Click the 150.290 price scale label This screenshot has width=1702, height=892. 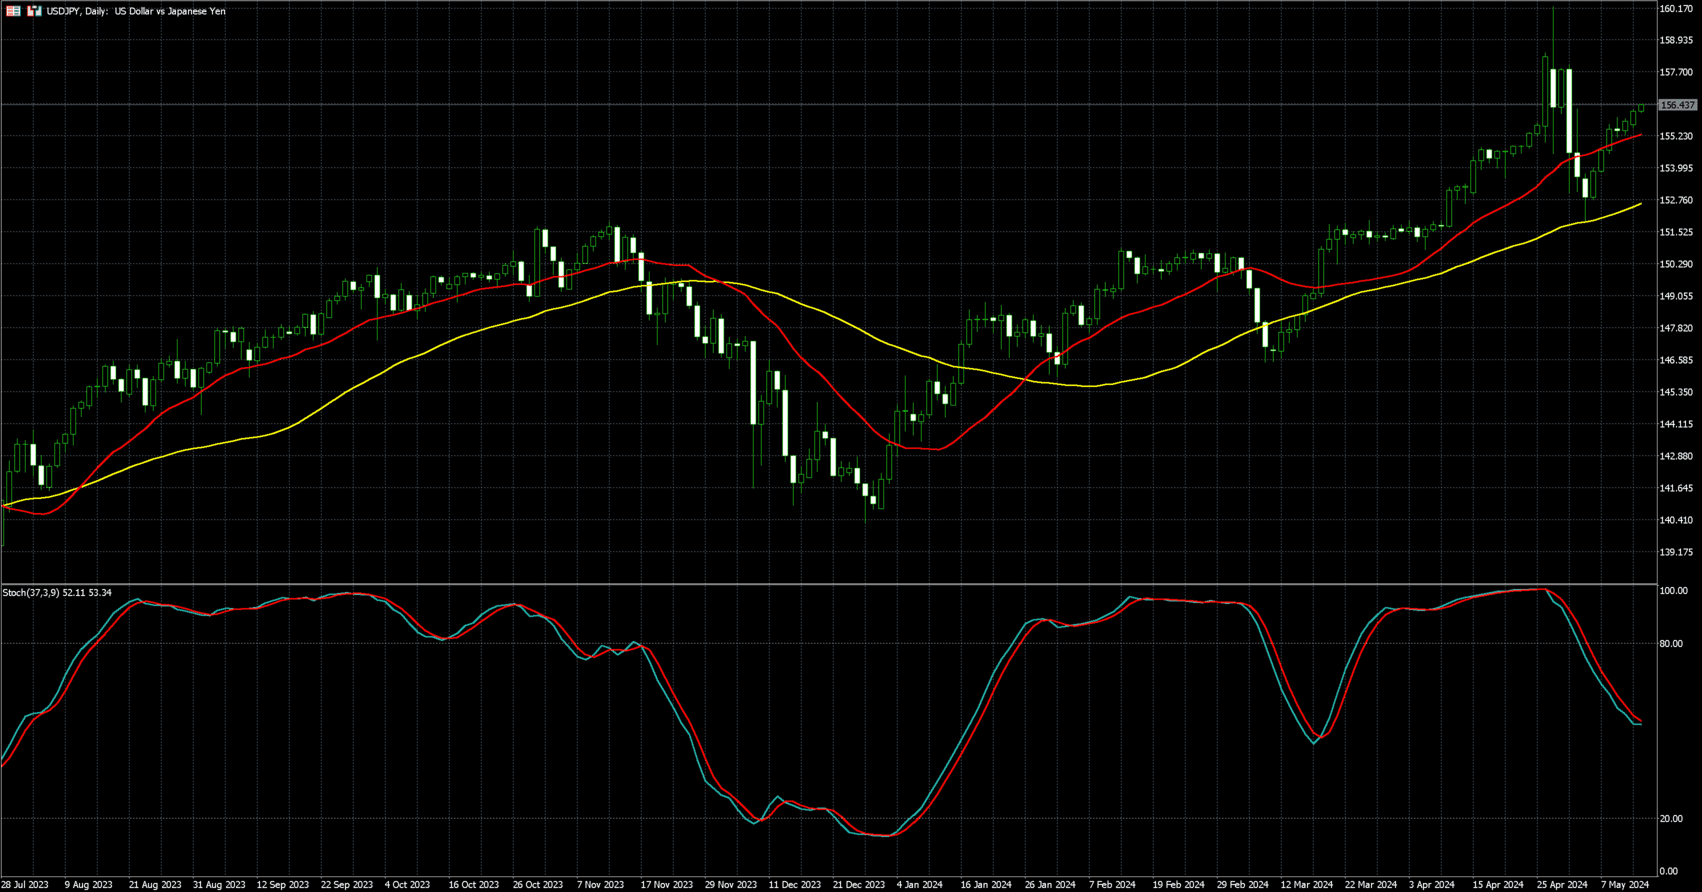(x=1675, y=264)
